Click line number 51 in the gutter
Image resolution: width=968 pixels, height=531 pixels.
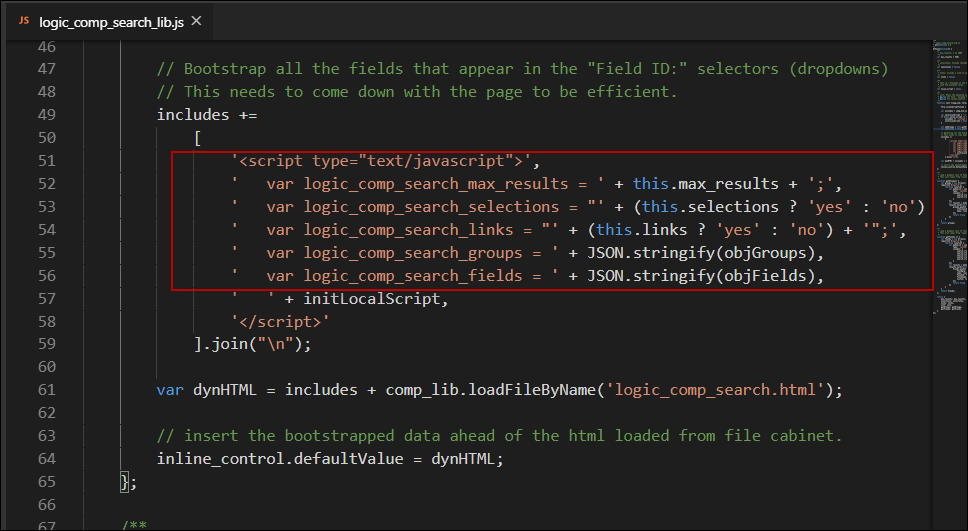coord(47,160)
